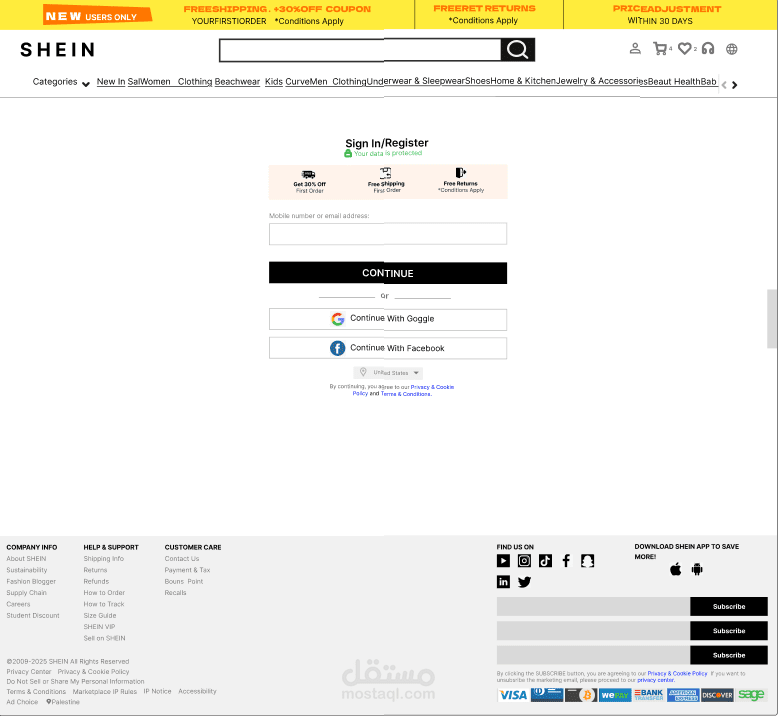
Task: Click the search magnifier button
Action: 518,50
